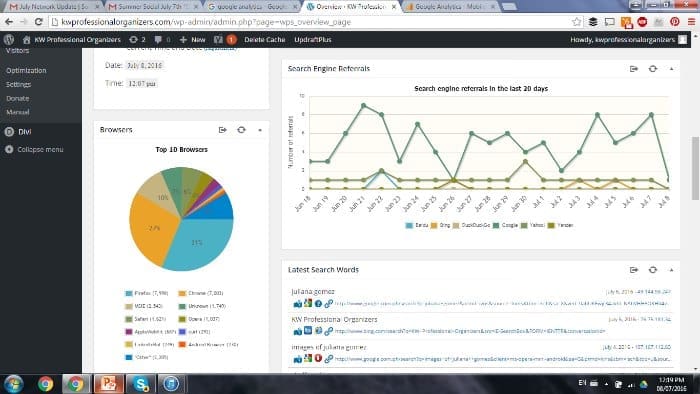
Task: Open Browsers widget more-details arrow icon
Action: [x=223, y=130]
